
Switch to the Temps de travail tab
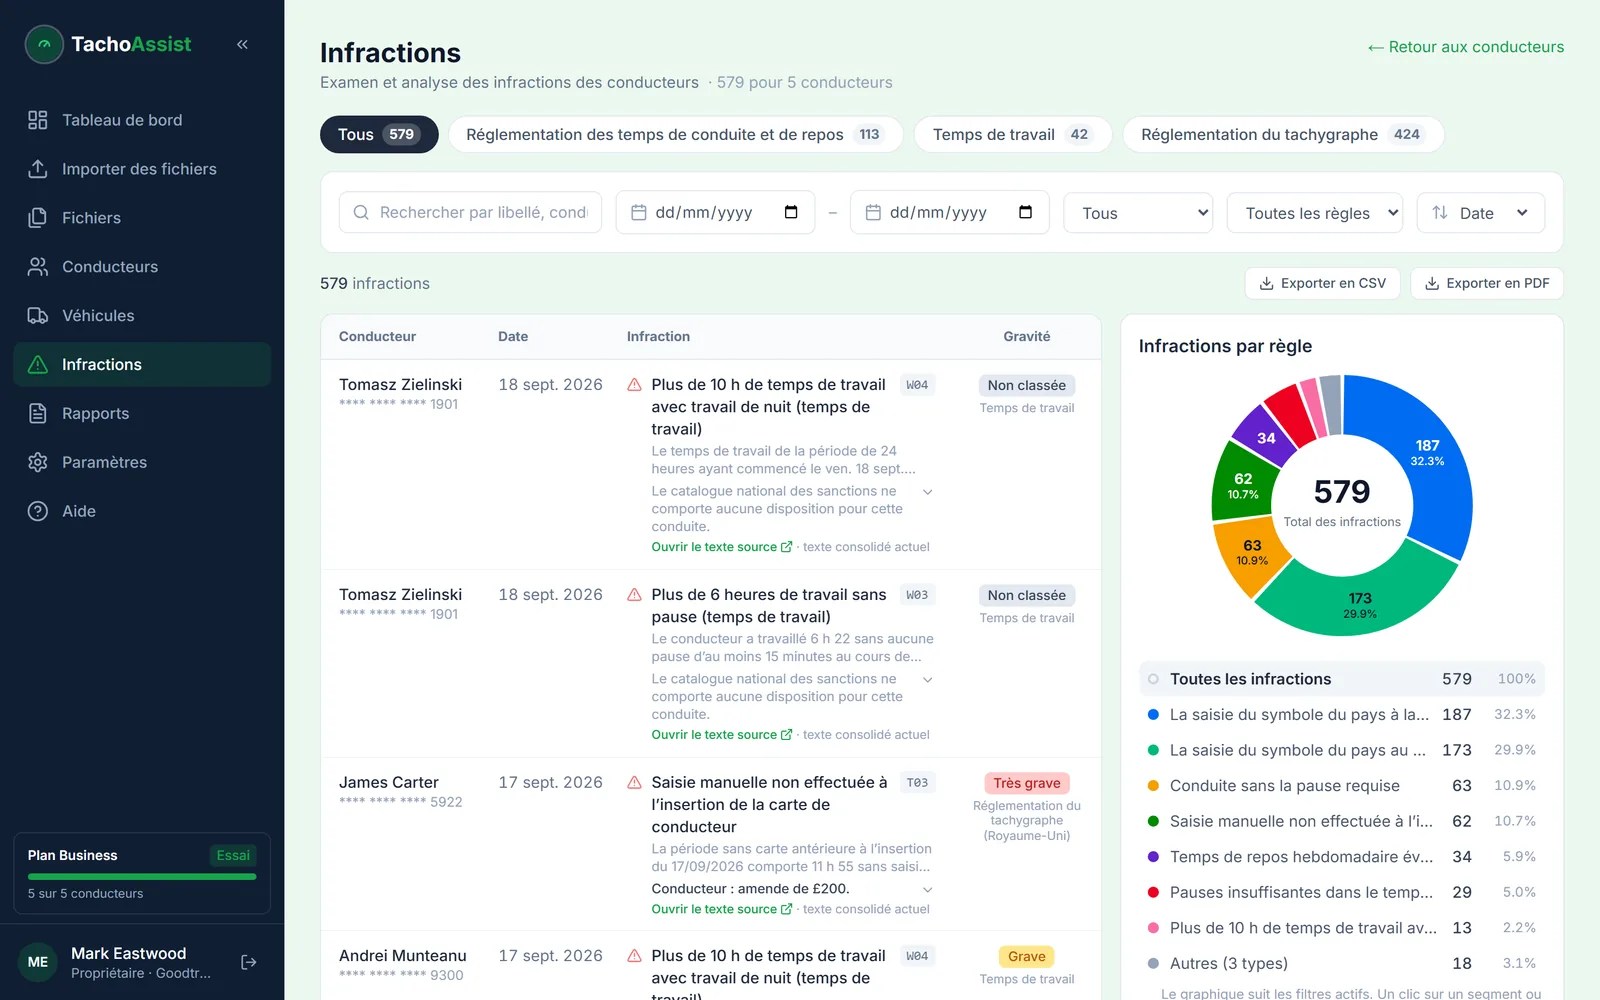click(1013, 135)
